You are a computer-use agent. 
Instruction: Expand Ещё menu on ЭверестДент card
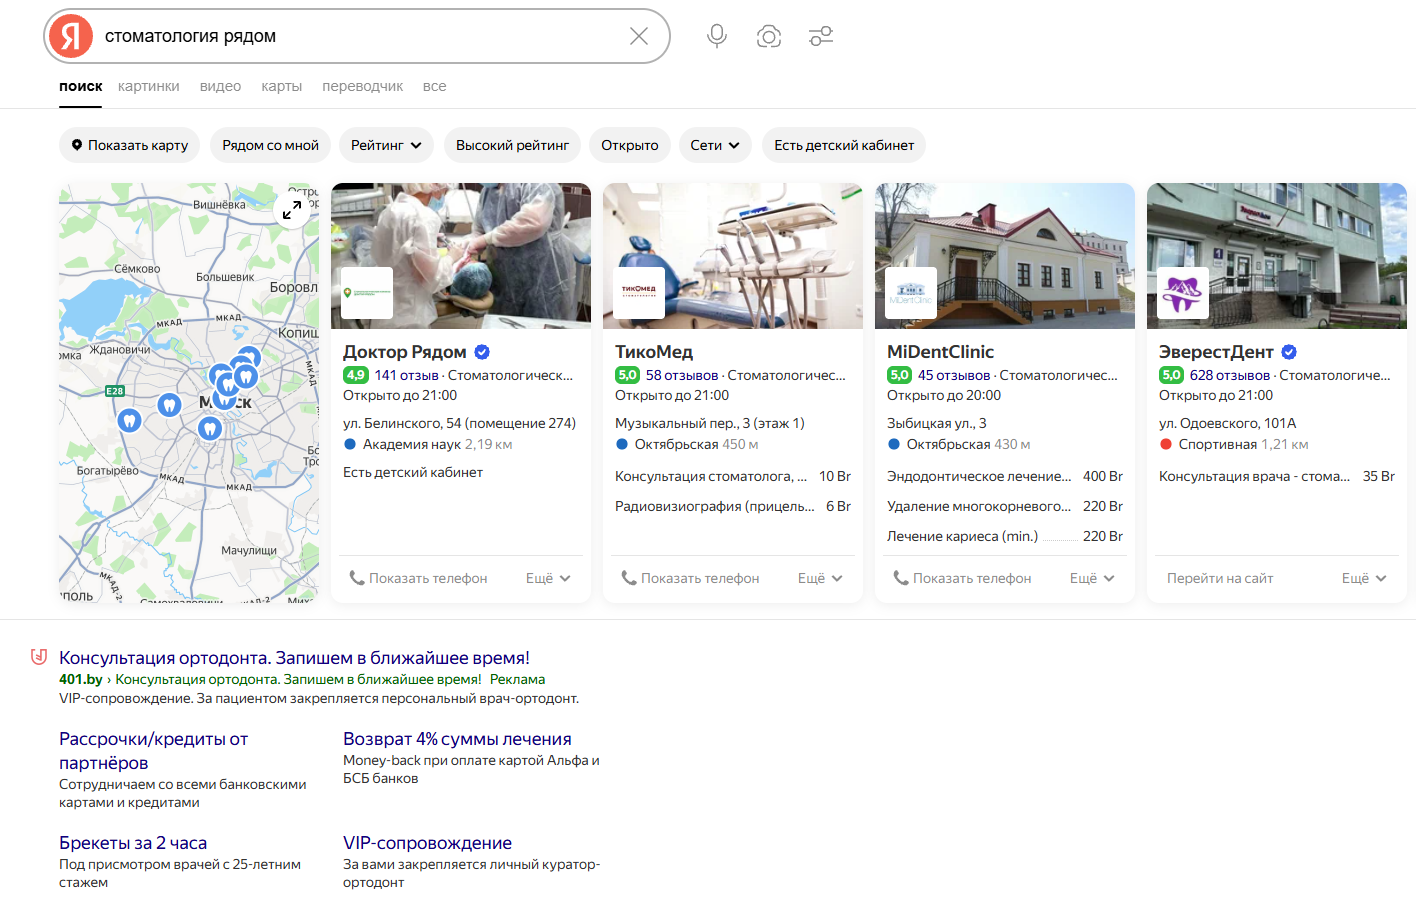tap(1364, 578)
